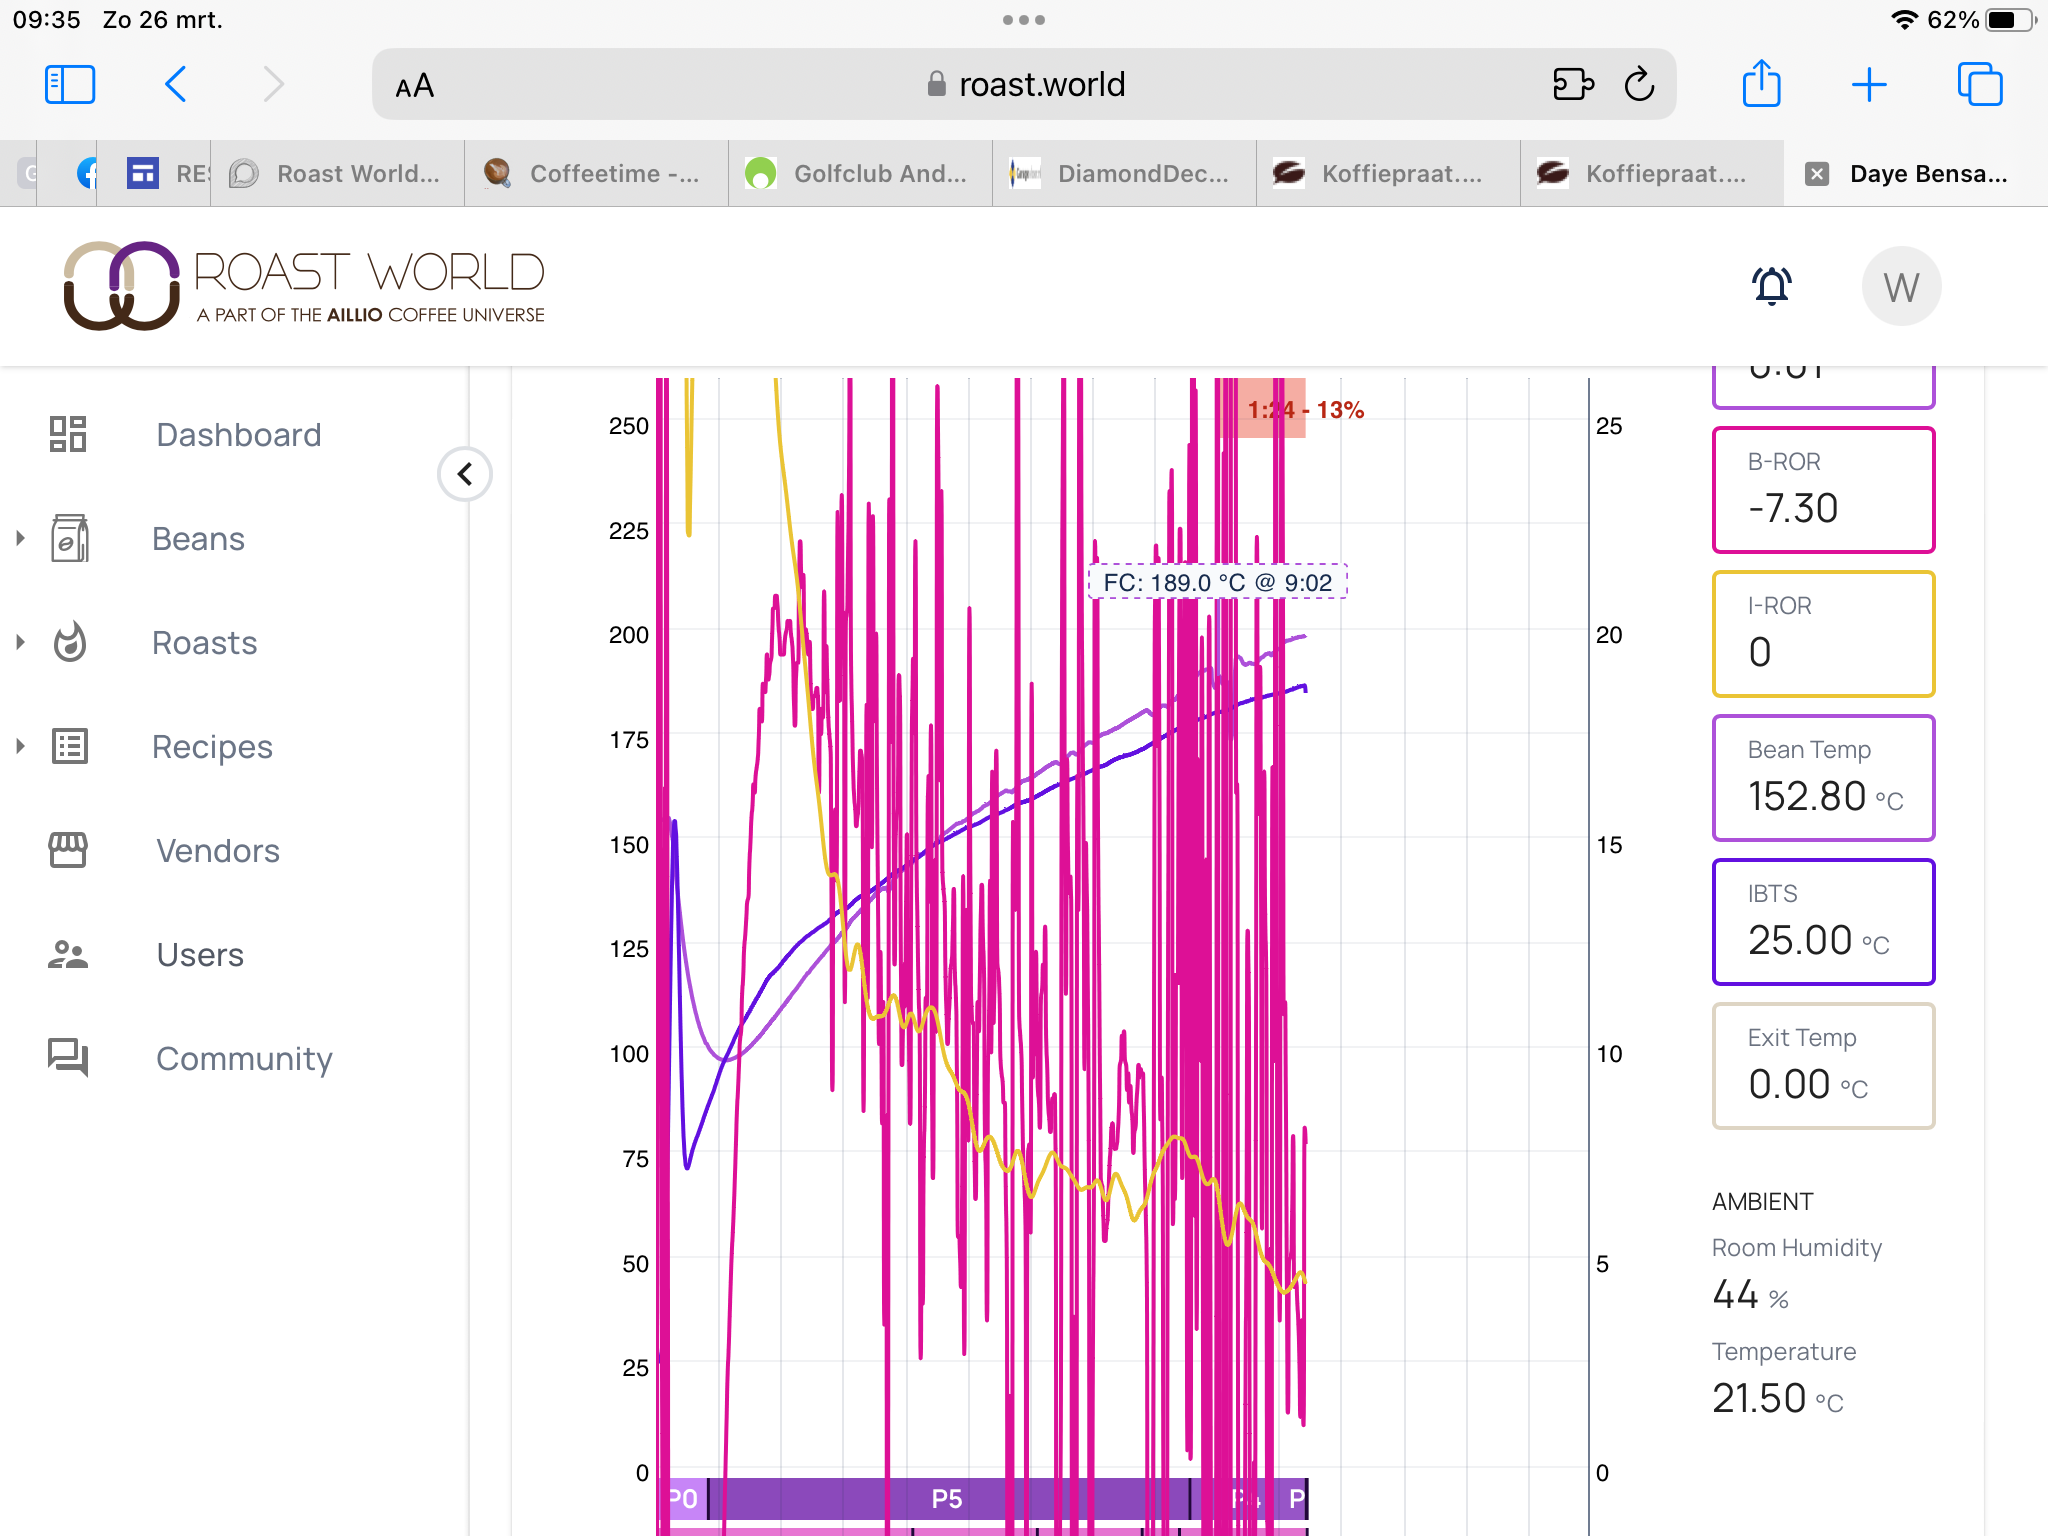The height and width of the screenshot is (1536, 2048).
Task: Open the Community sidebar link
Action: coord(243,1058)
